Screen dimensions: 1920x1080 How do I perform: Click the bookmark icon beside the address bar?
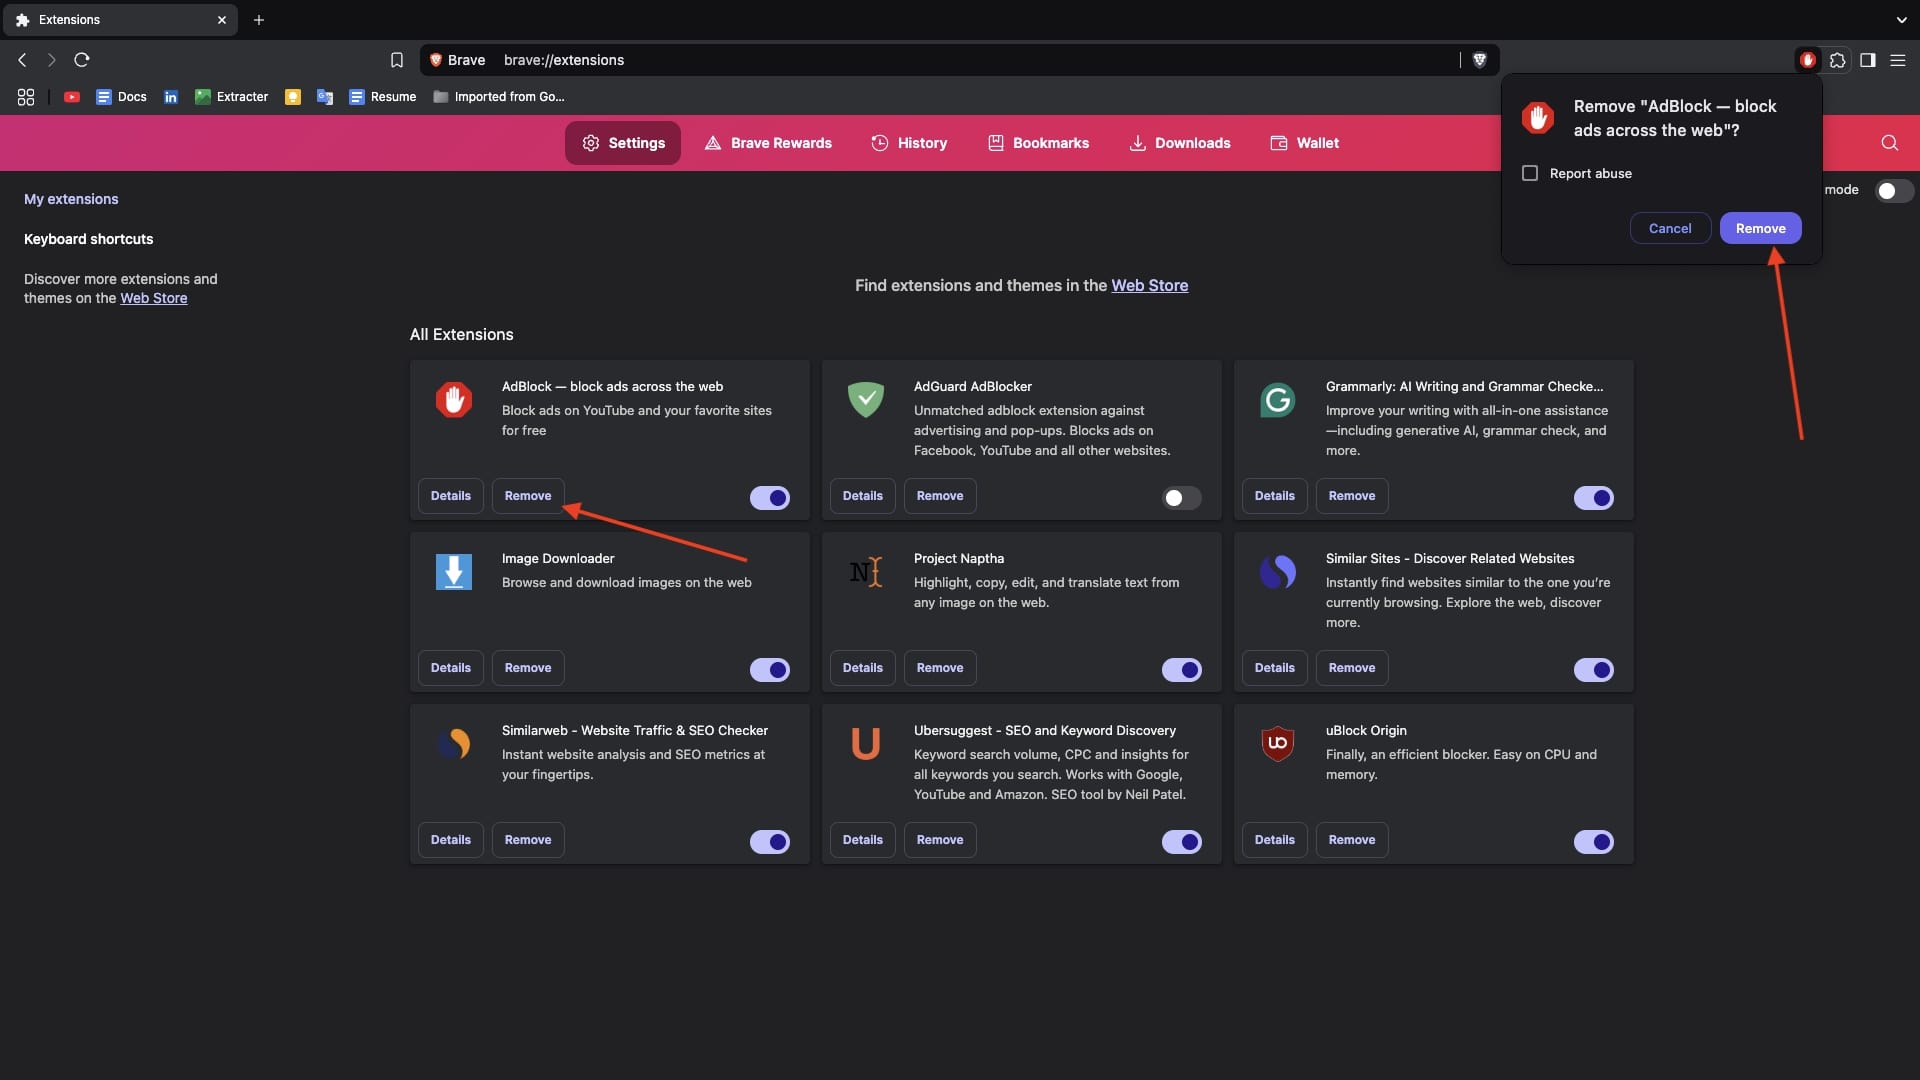tap(397, 60)
